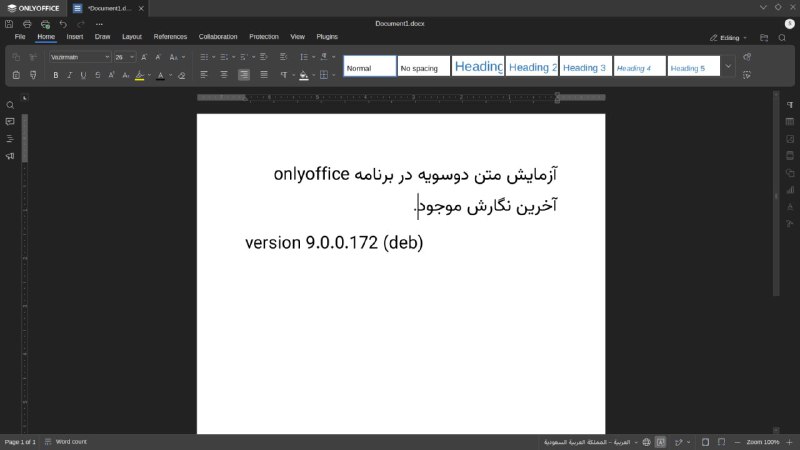The height and width of the screenshot is (450, 800).
Task: Open the Headings navigation panel
Action: [x=10, y=139]
